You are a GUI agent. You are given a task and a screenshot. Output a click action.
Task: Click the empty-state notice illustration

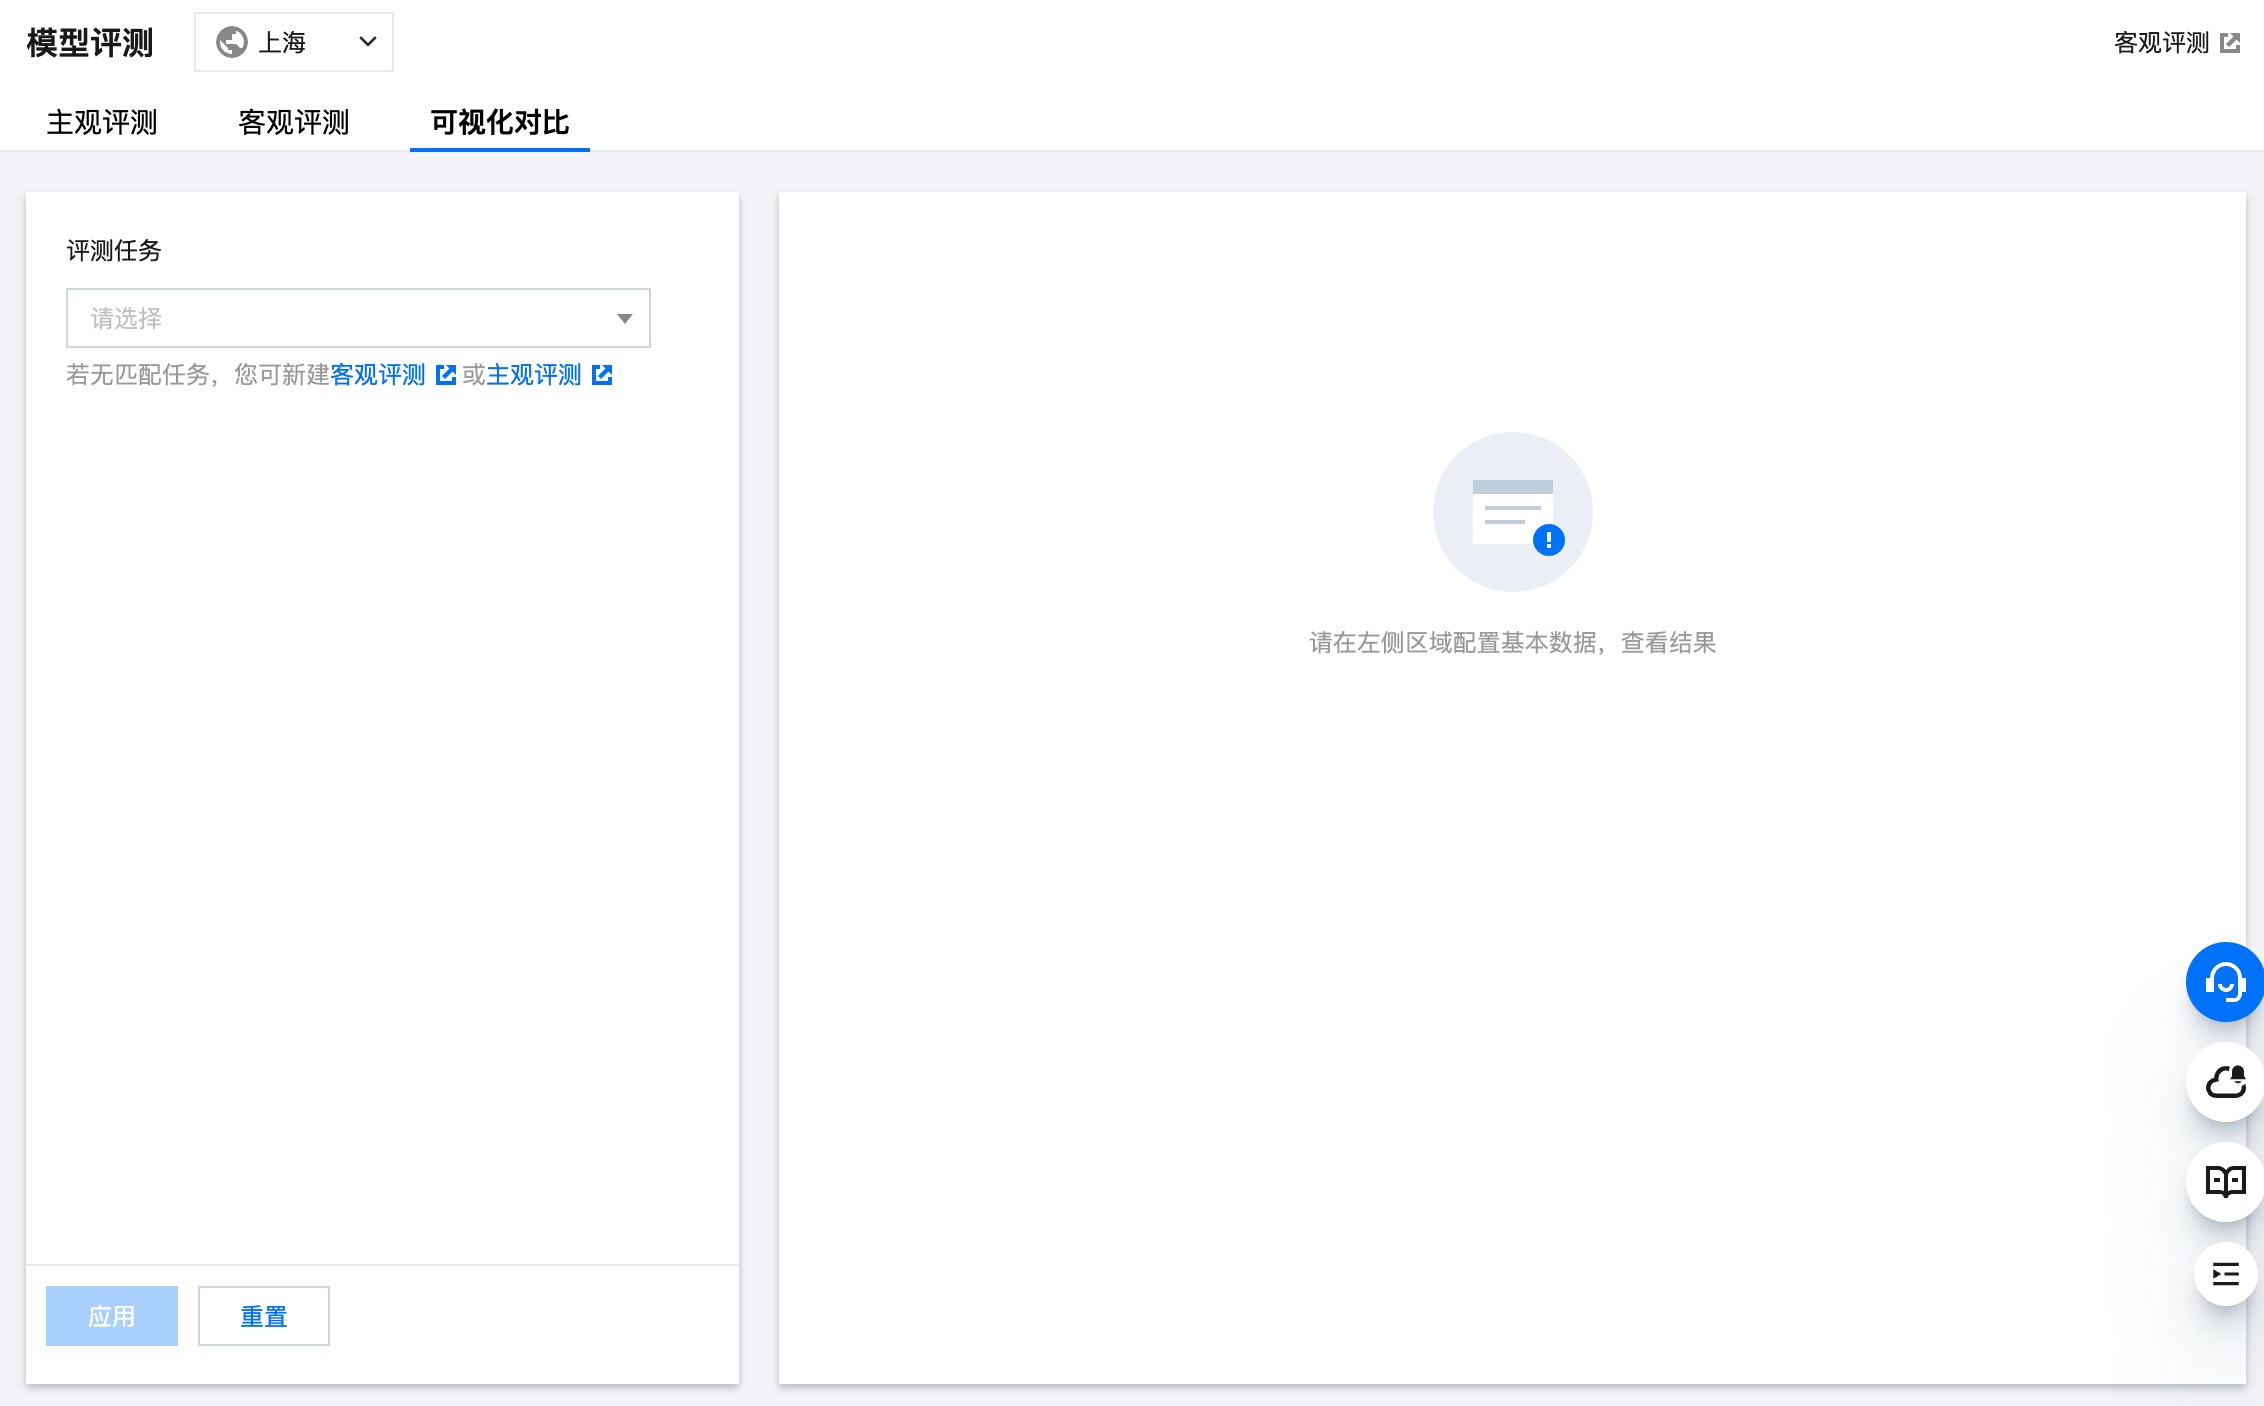click(x=1512, y=512)
